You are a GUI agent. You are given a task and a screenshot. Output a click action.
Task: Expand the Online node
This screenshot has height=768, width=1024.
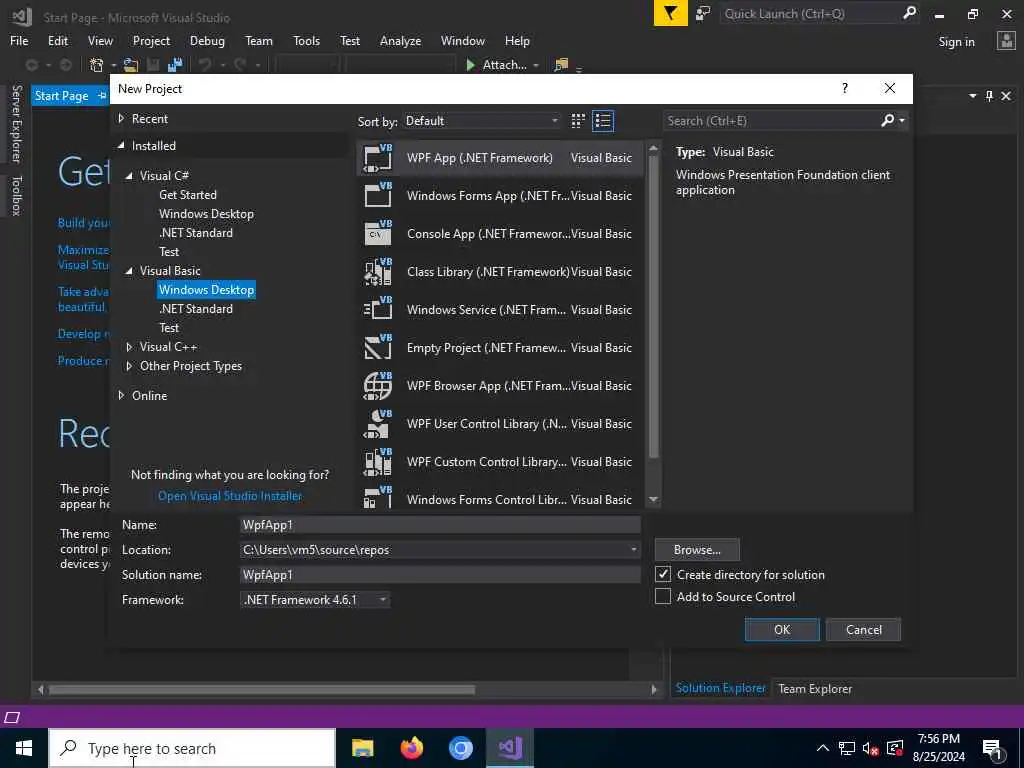(121, 395)
